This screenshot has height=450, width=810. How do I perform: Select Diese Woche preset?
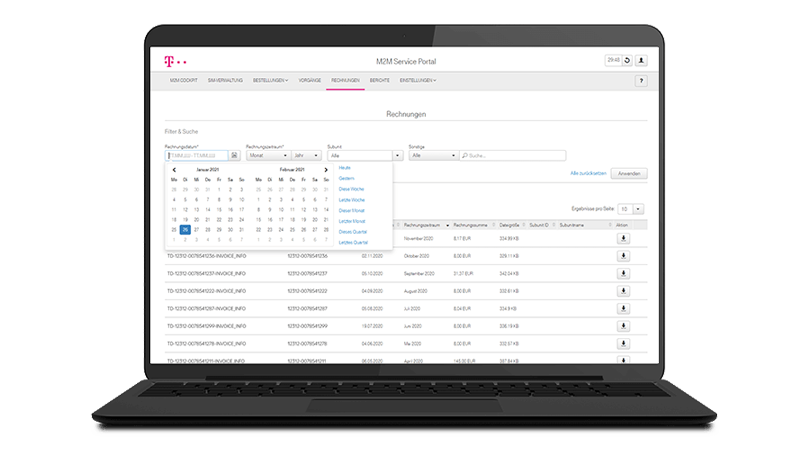[351, 189]
